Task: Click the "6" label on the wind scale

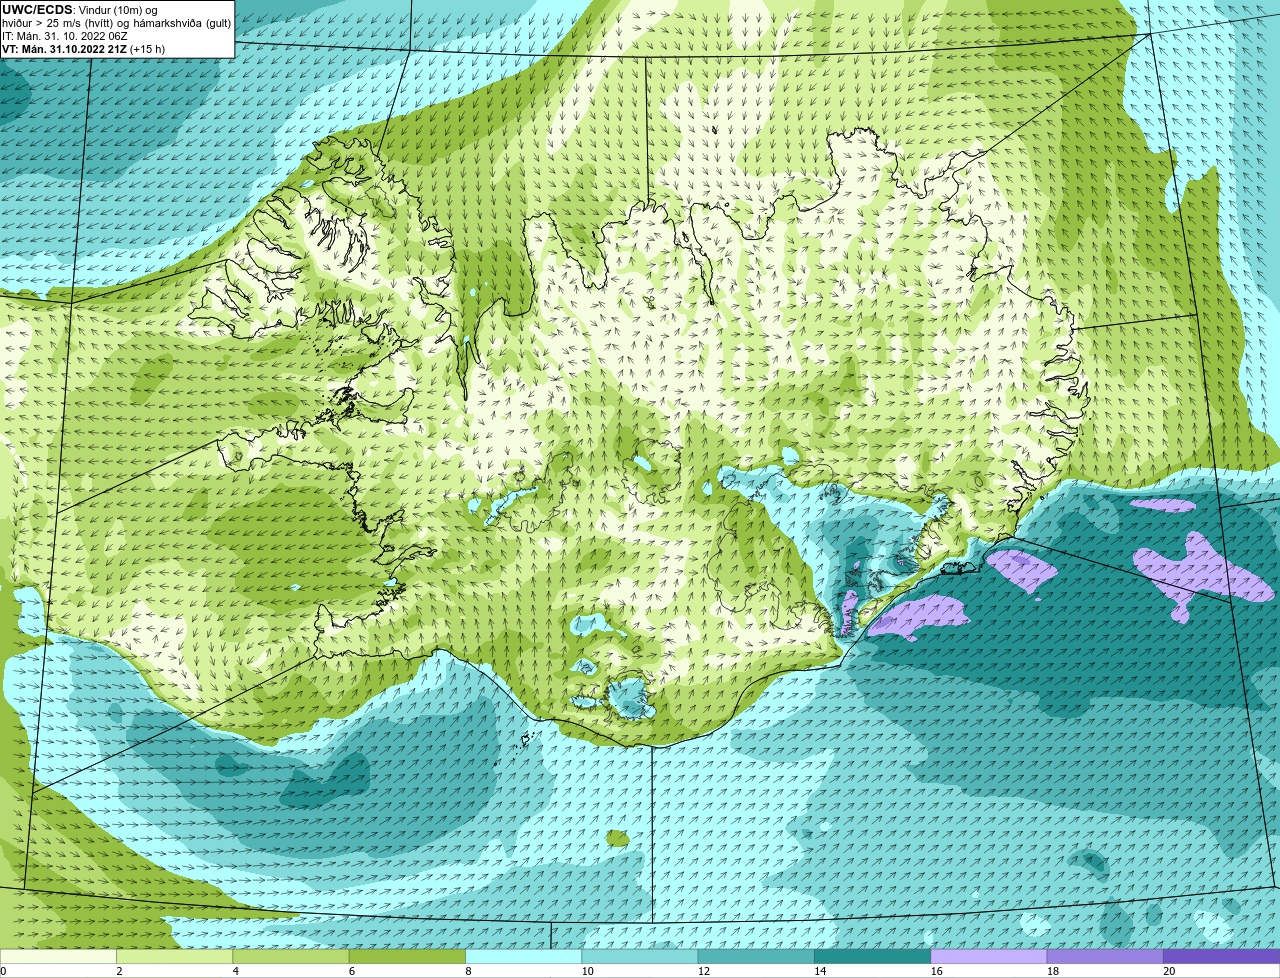Action: point(352,971)
